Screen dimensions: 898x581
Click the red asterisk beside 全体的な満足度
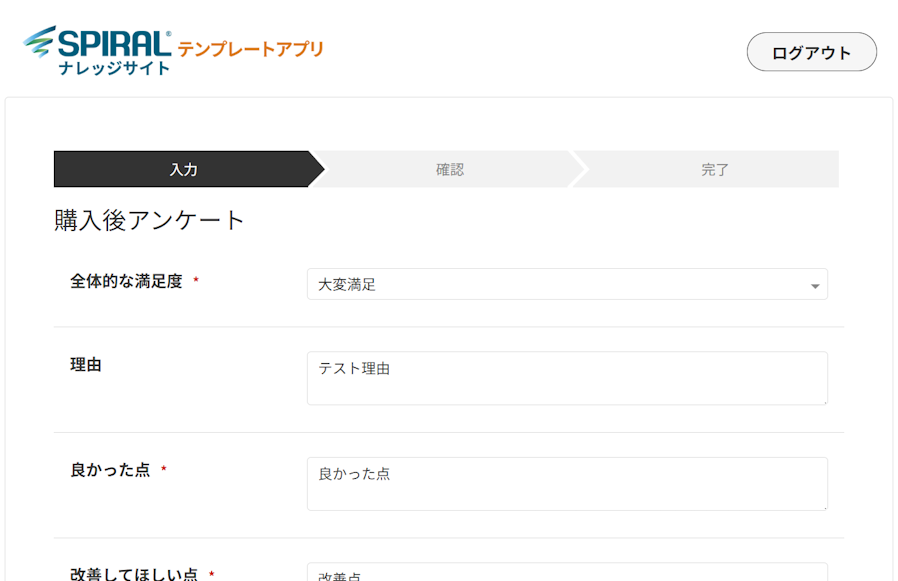pyautogui.click(x=196, y=282)
